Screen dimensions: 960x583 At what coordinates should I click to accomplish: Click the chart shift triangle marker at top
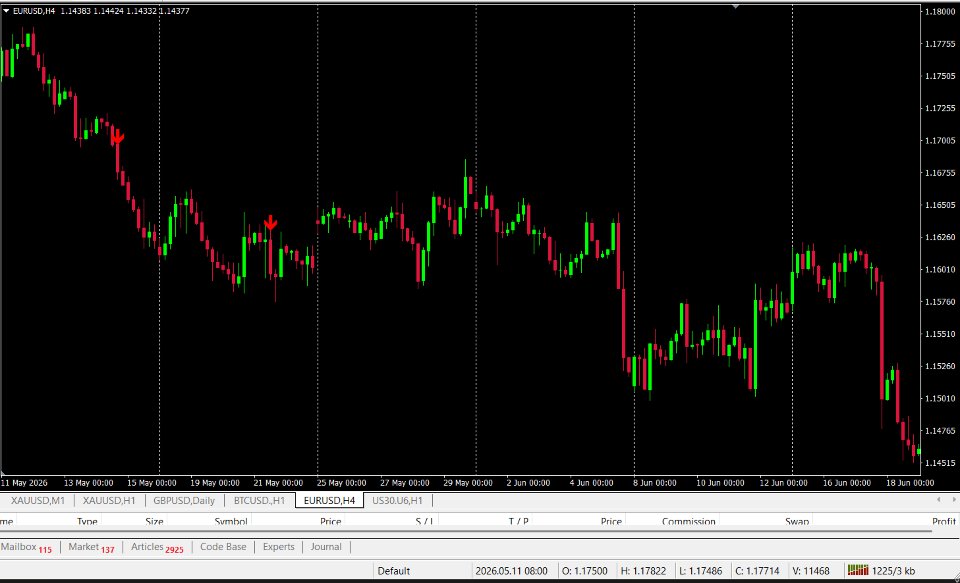click(736, 6)
